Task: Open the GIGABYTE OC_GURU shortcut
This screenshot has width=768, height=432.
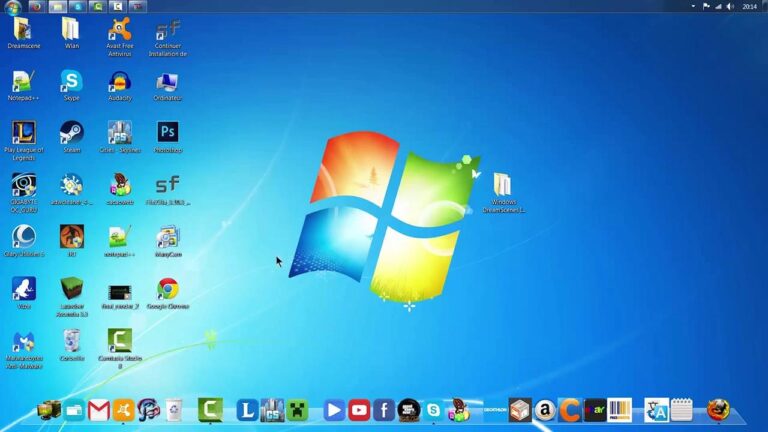Action: [24, 192]
